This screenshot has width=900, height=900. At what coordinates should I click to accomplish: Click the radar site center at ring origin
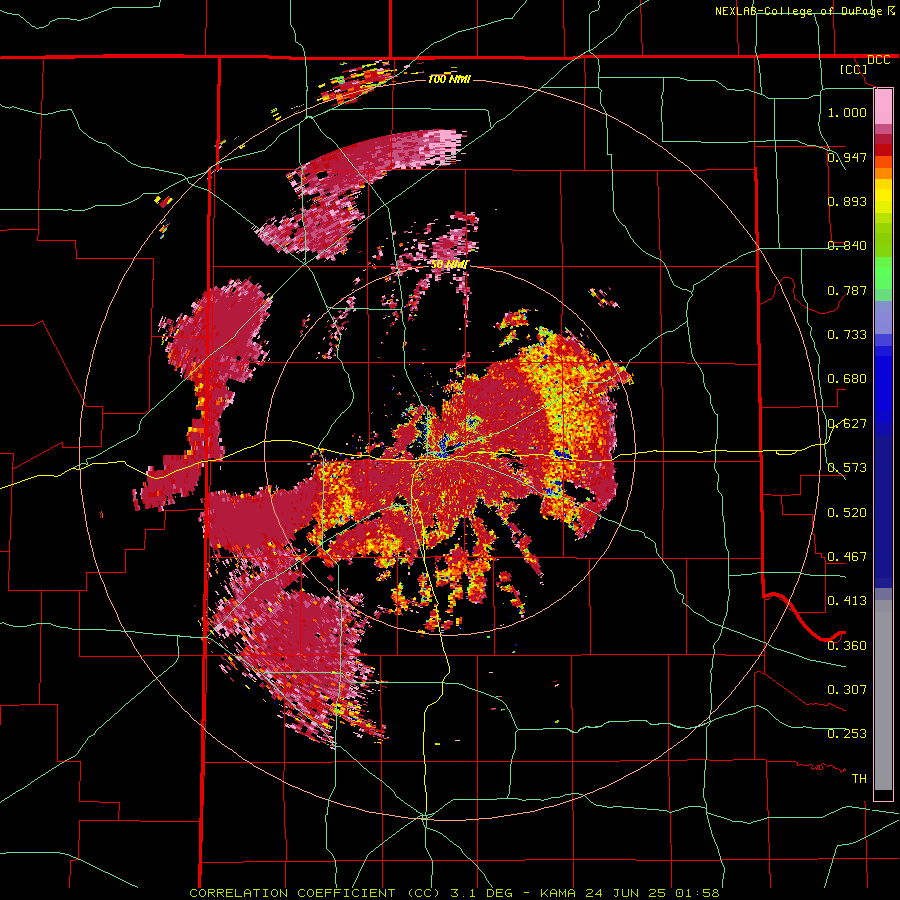[x=449, y=449]
